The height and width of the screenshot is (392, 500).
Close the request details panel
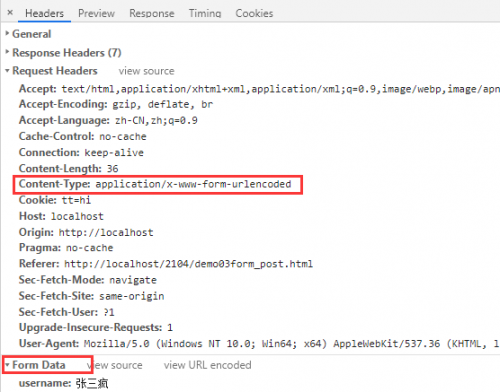click(10, 13)
